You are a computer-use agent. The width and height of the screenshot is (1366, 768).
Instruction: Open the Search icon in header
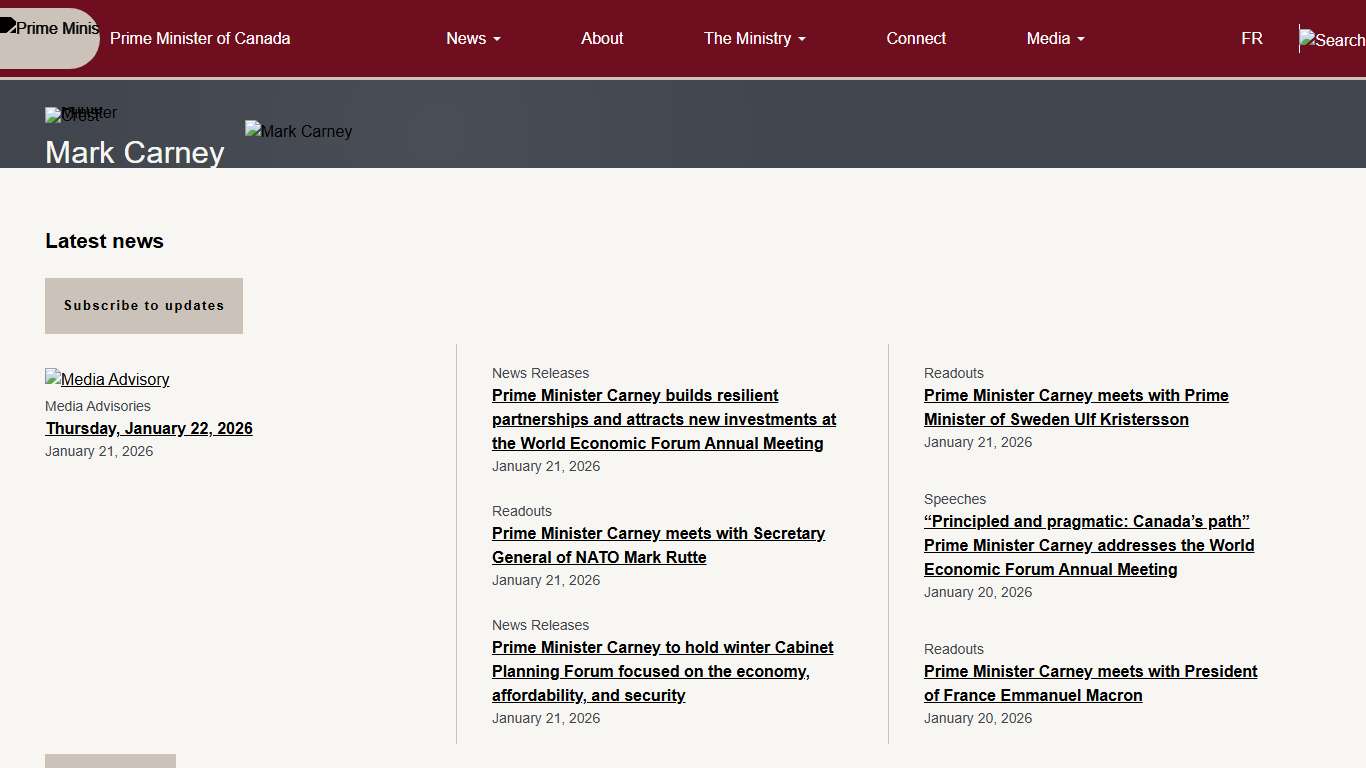[1332, 40]
